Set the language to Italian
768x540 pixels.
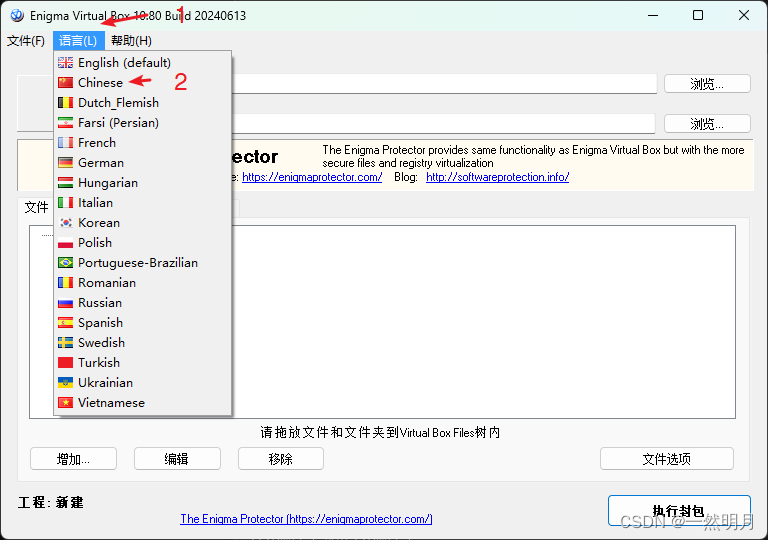click(x=142, y=203)
